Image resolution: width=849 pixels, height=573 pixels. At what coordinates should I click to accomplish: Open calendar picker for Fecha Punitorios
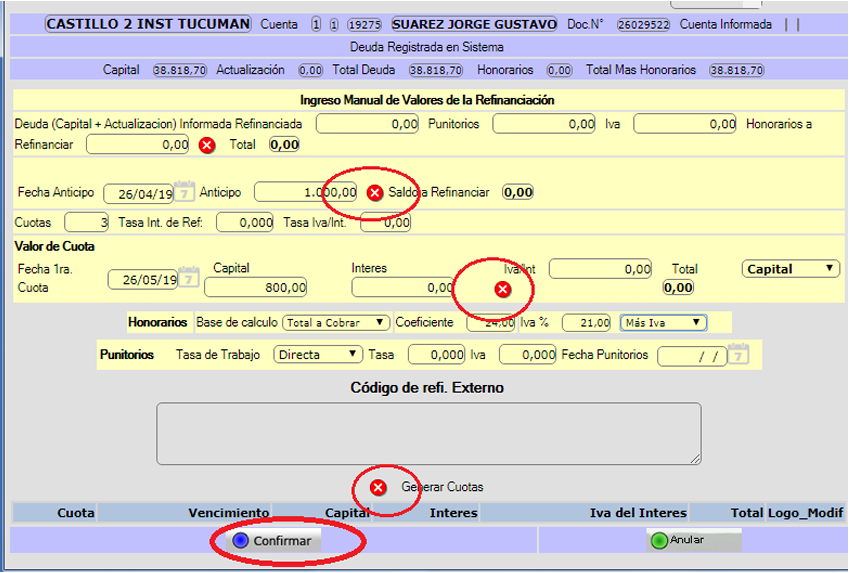click(x=738, y=355)
